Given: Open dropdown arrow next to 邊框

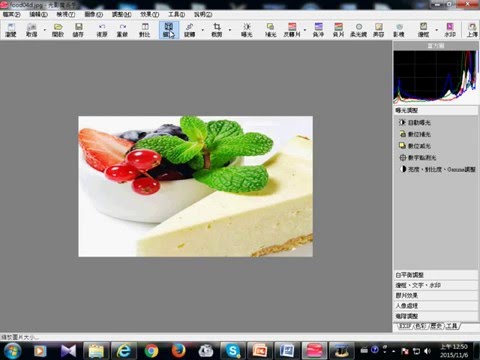Looking at the screenshot, I should point(437,30).
